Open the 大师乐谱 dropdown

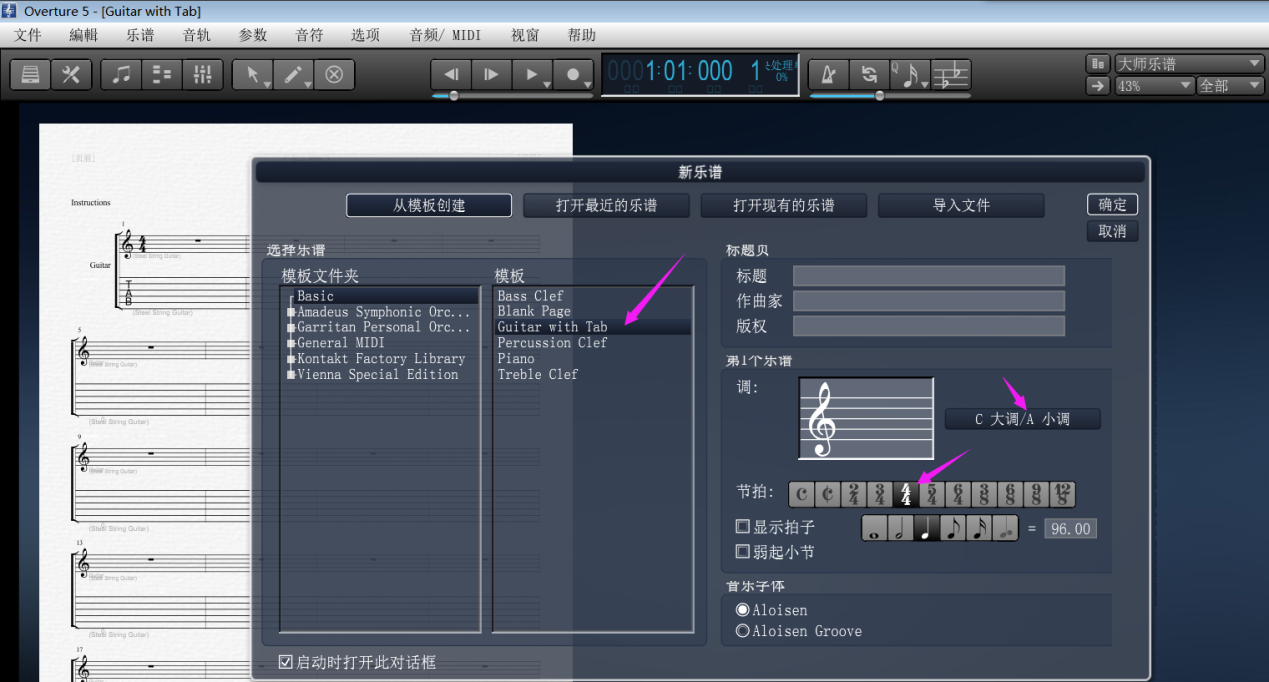click(1188, 62)
